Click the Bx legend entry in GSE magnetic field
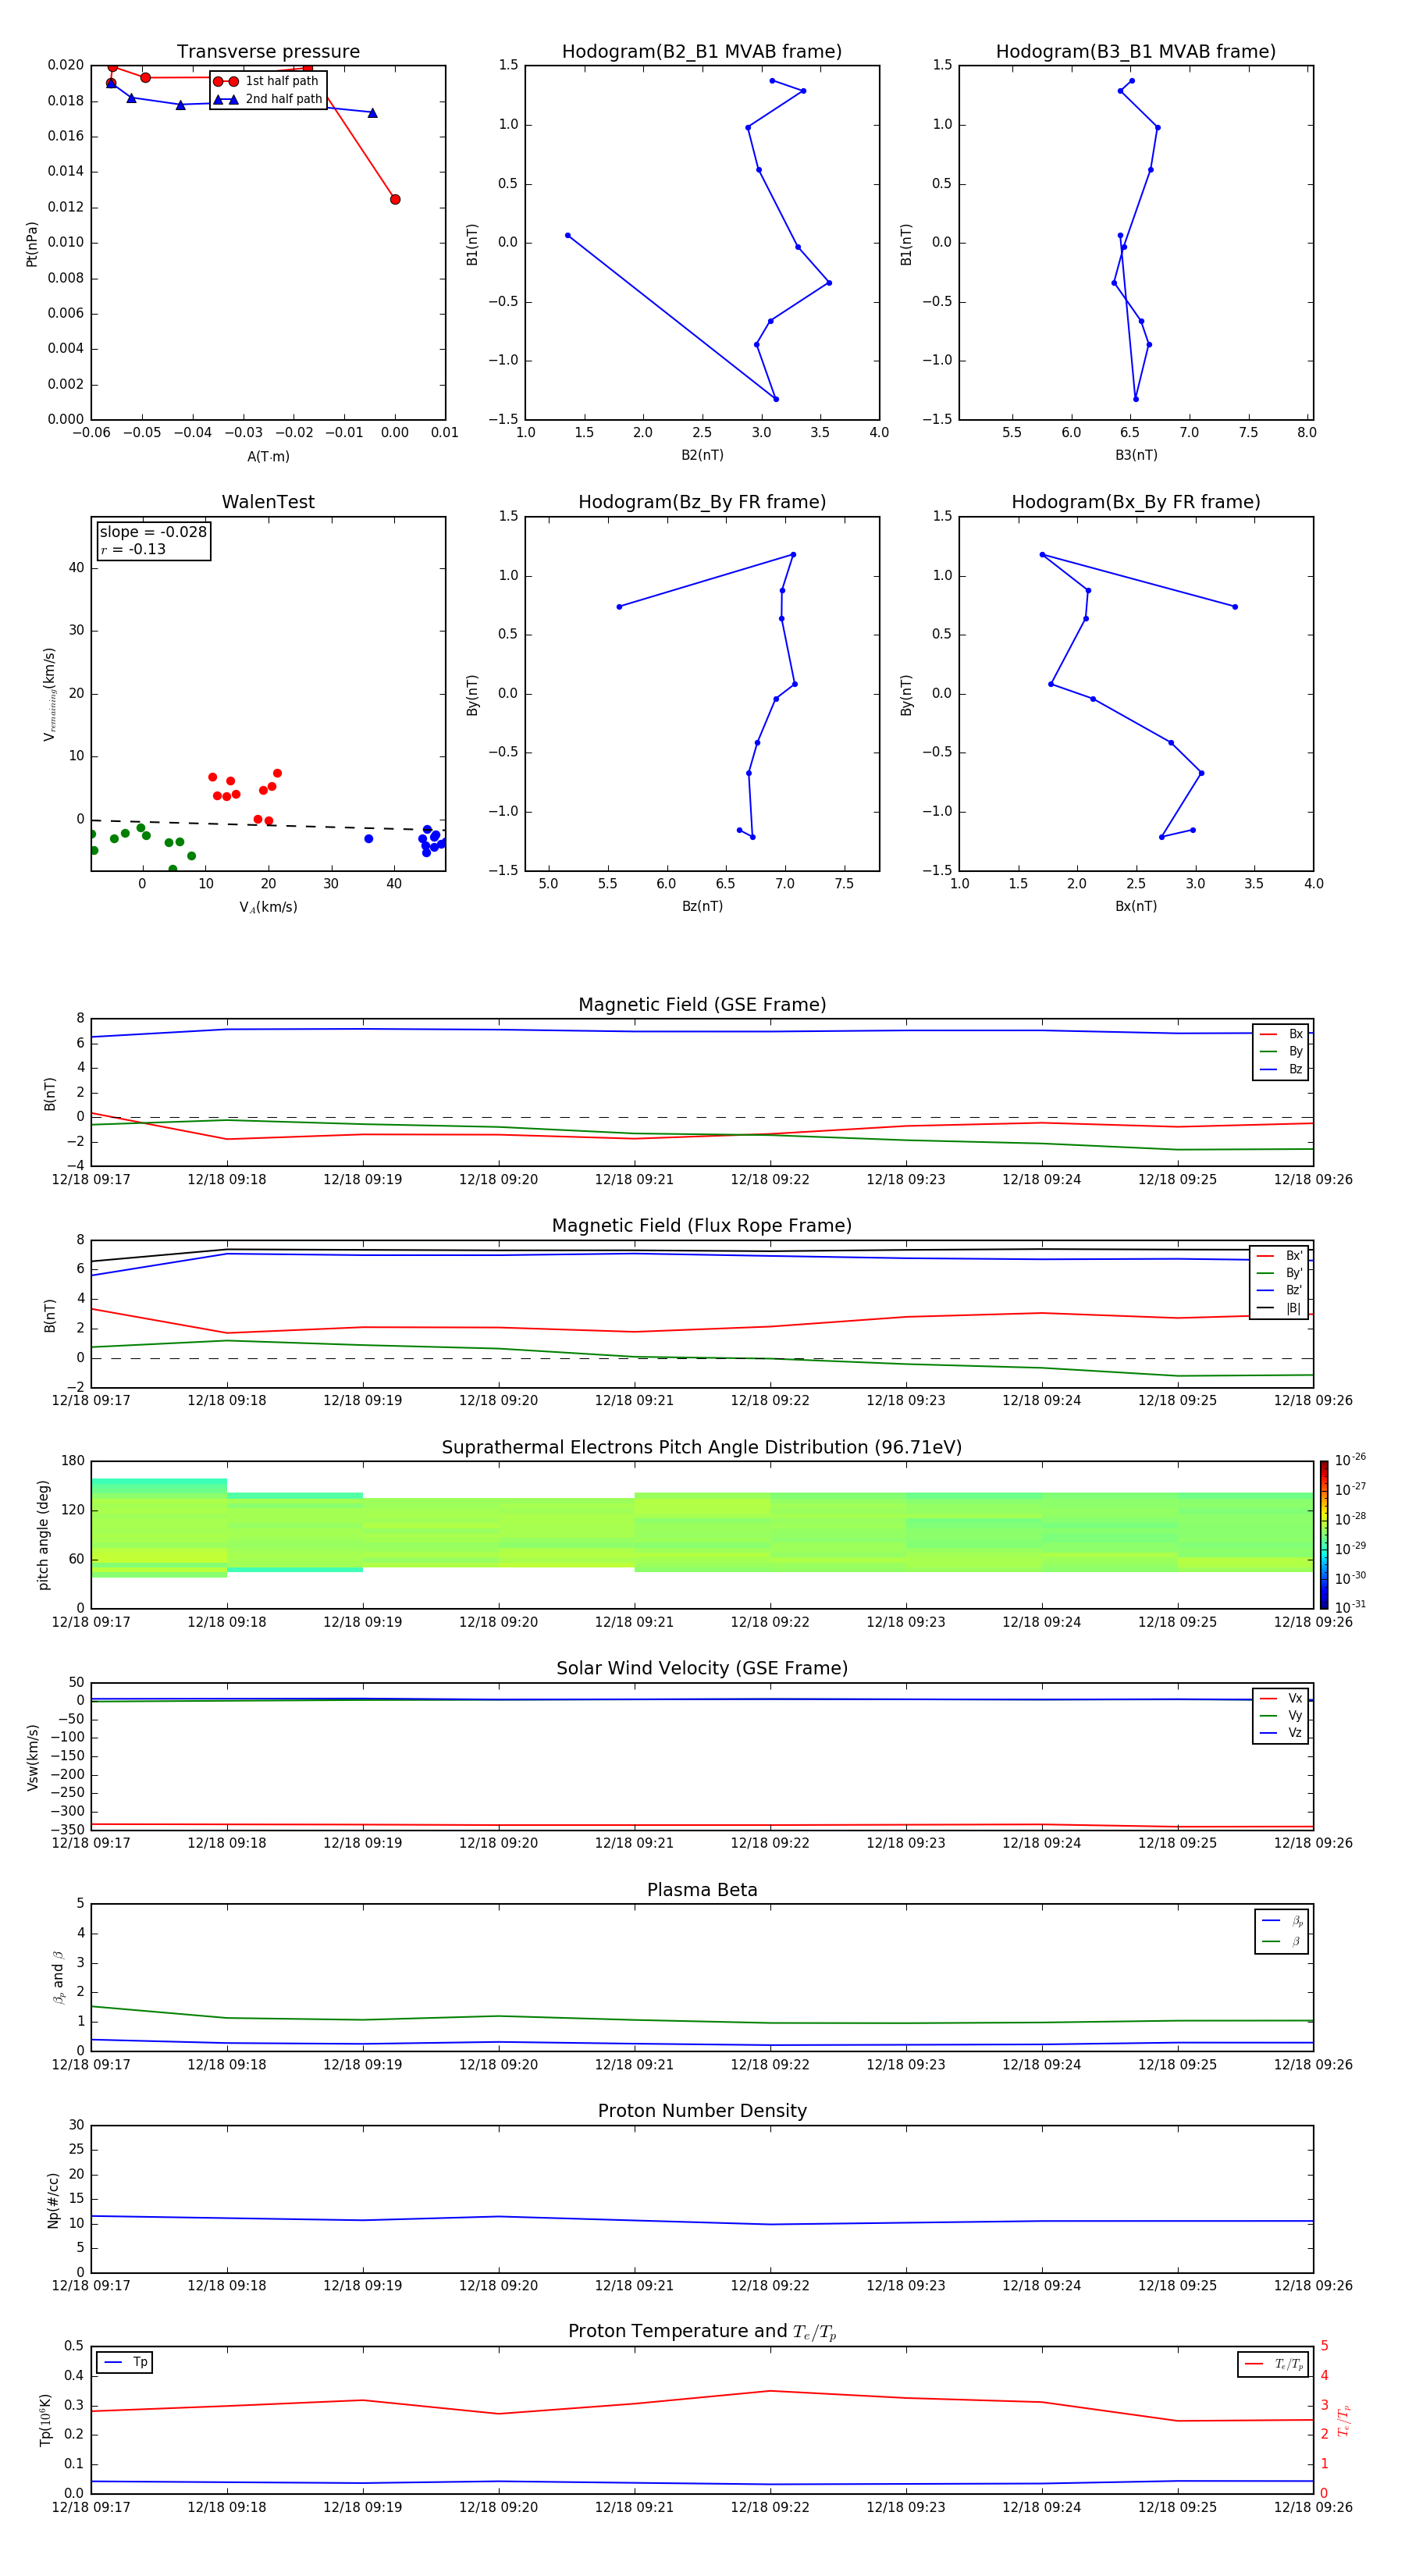1405x2576 pixels. 1281,1034
